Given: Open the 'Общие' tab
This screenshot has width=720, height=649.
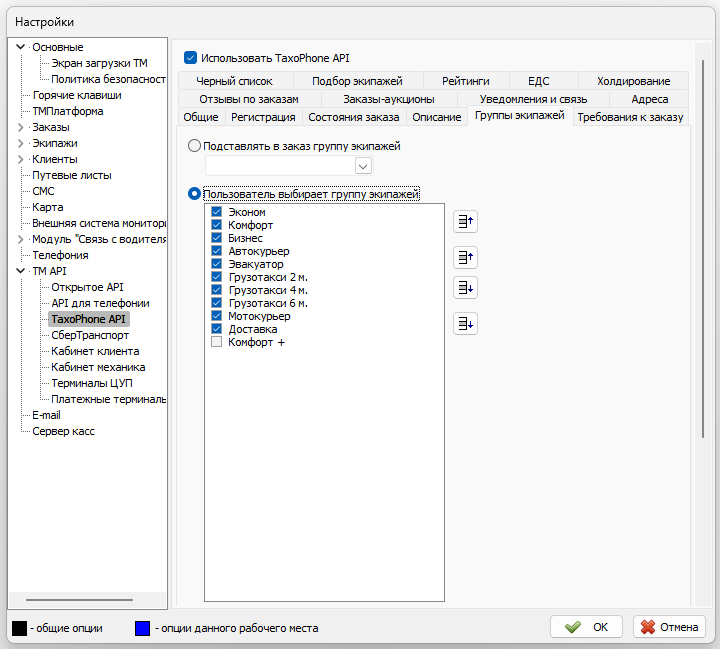Looking at the screenshot, I should click(201, 117).
